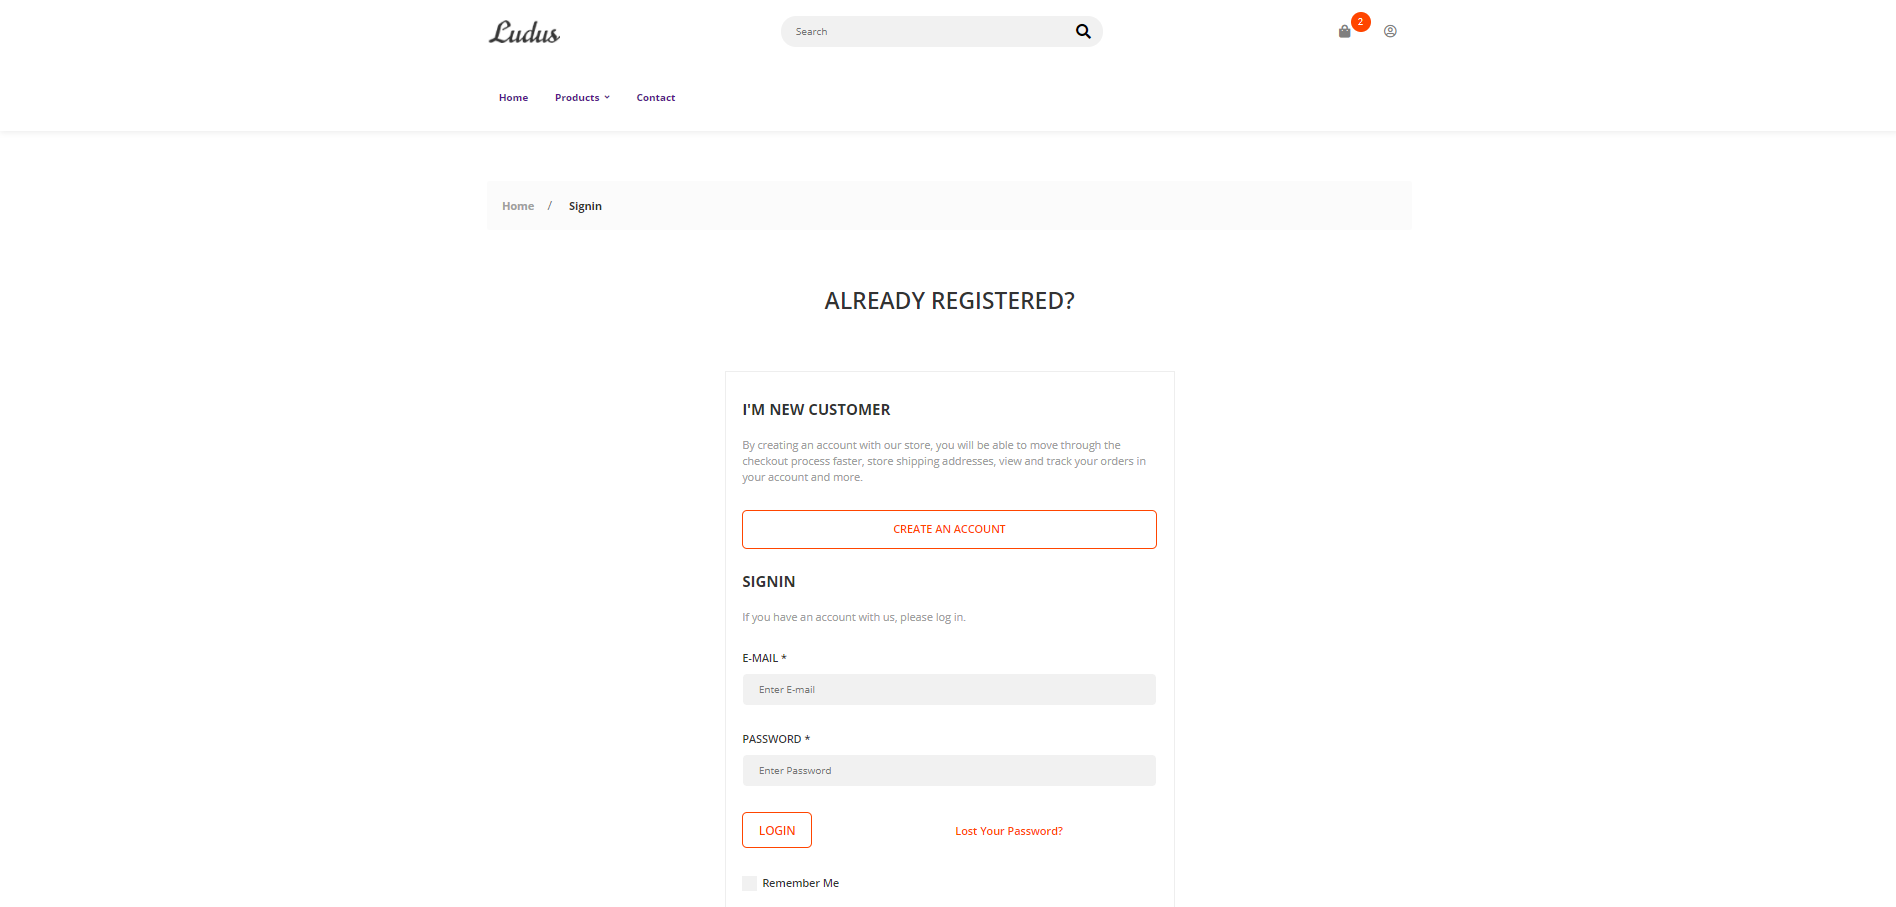
Task: Click the Ludus logo
Action: point(524,32)
